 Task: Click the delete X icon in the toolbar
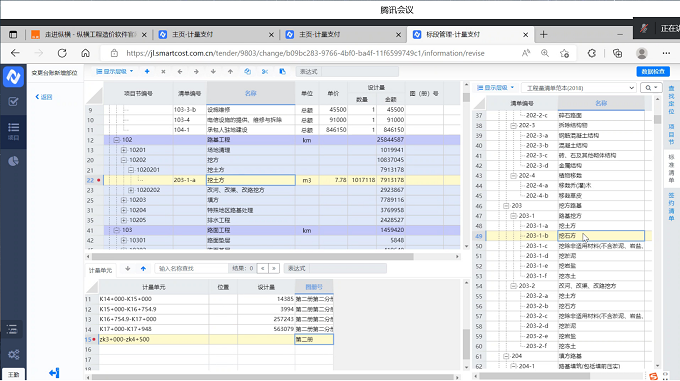coord(163,72)
